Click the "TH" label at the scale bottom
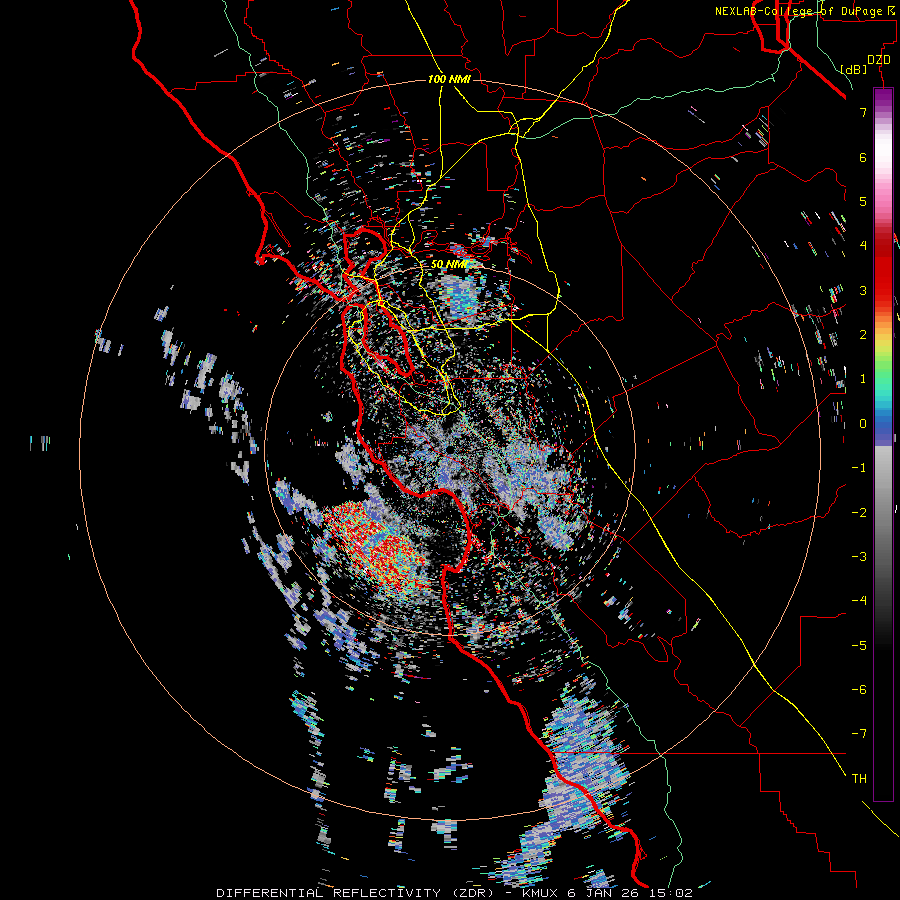Image resolution: width=900 pixels, height=900 pixels. coord(859,779)
